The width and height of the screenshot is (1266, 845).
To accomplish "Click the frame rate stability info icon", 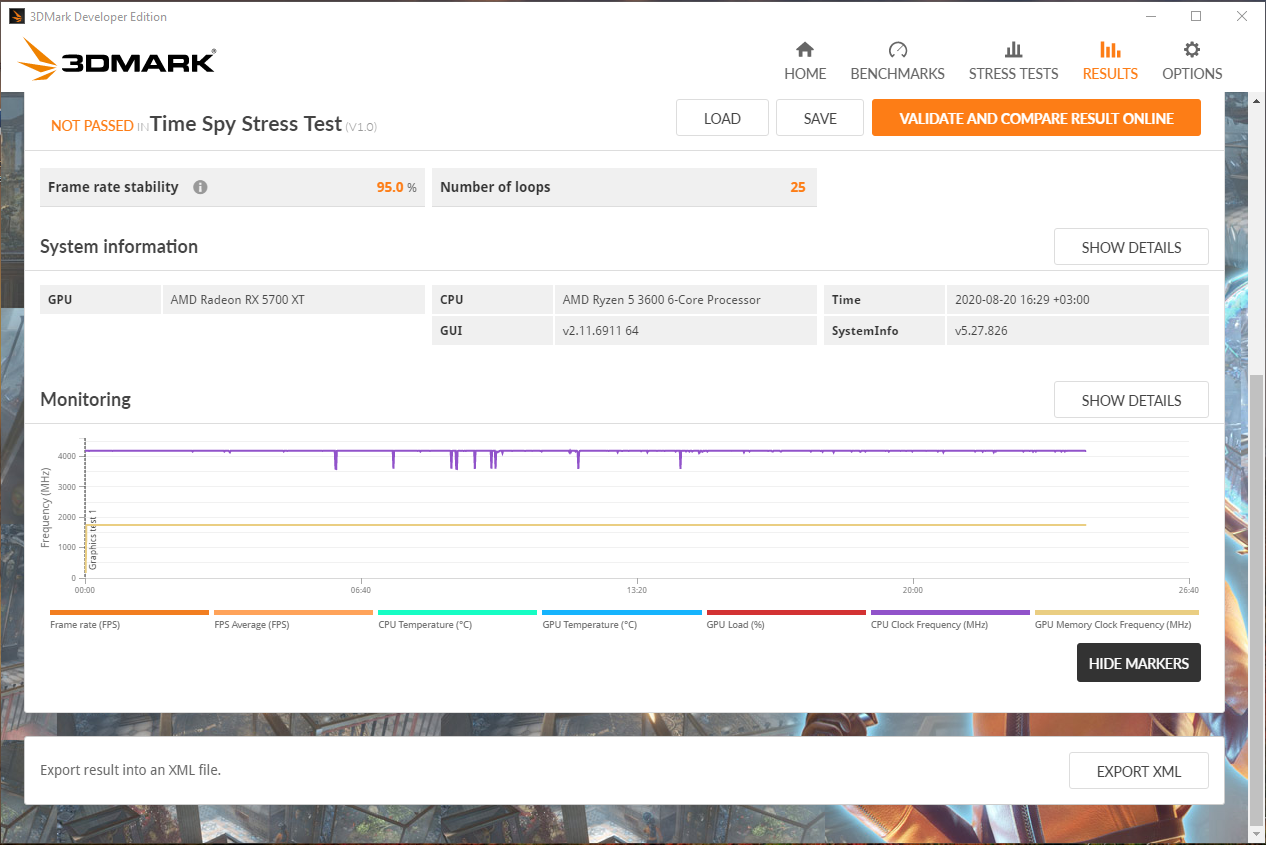I will tap(200, 187).
